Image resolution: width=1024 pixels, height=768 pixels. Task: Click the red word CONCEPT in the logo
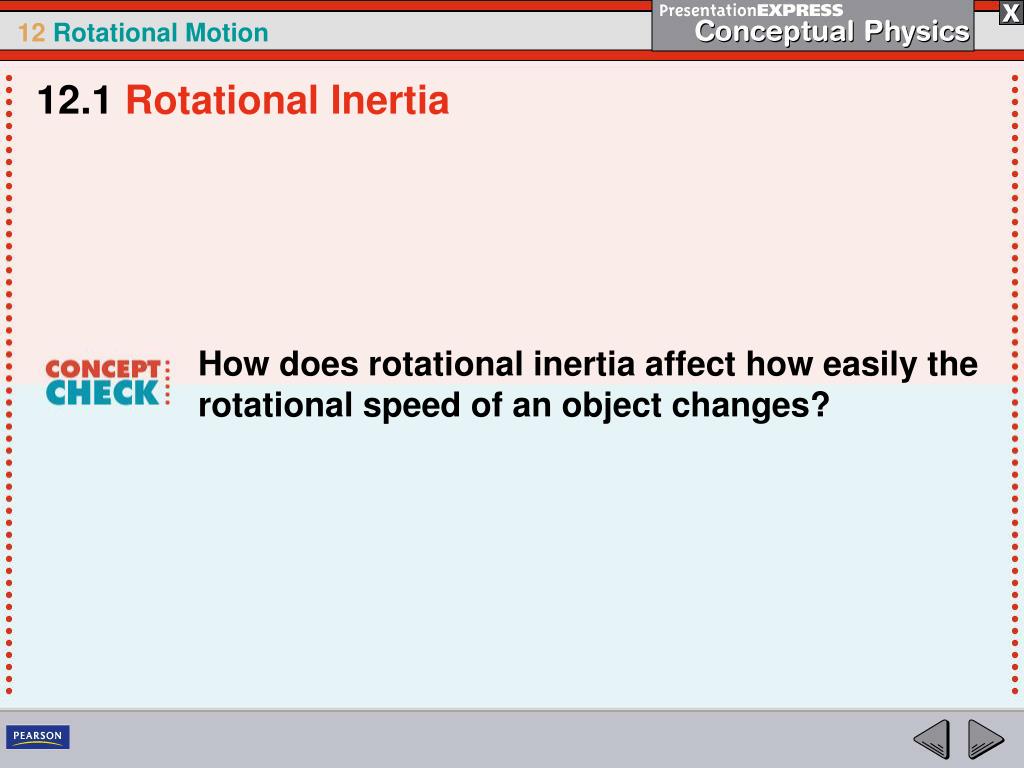[103, 369]
